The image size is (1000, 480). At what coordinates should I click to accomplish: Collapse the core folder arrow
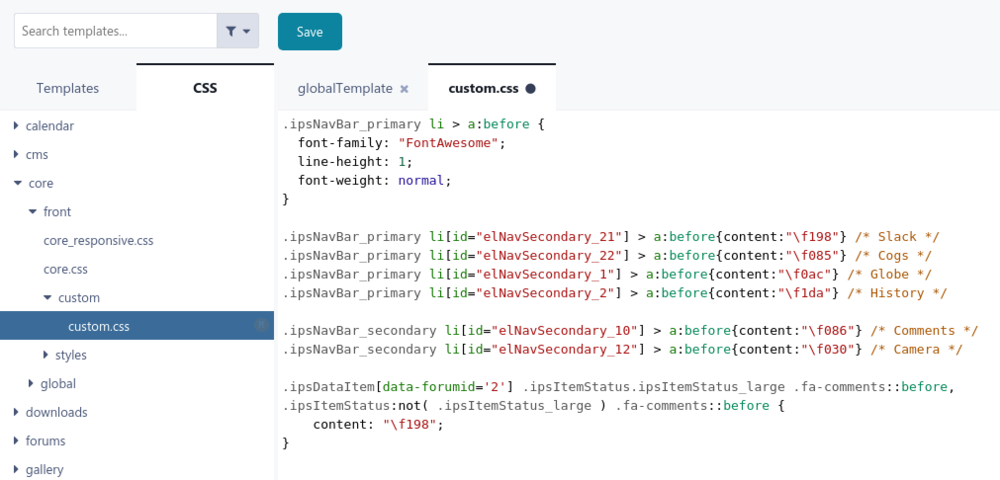point(17,184)
